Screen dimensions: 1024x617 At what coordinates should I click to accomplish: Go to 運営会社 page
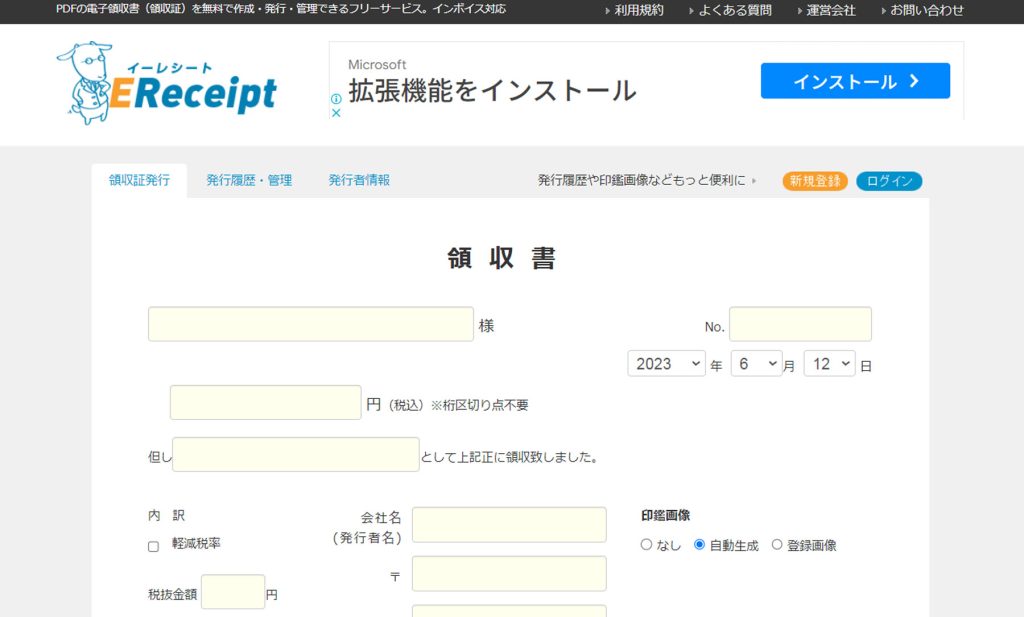pos(830,11)
